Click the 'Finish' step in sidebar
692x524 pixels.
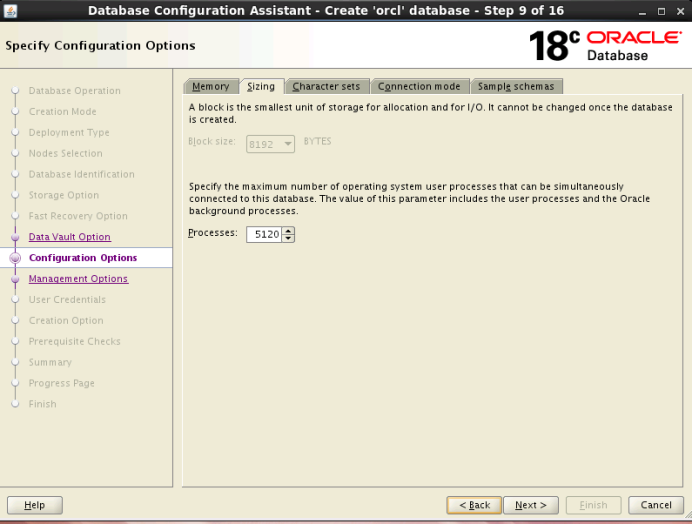click(42, 404)
